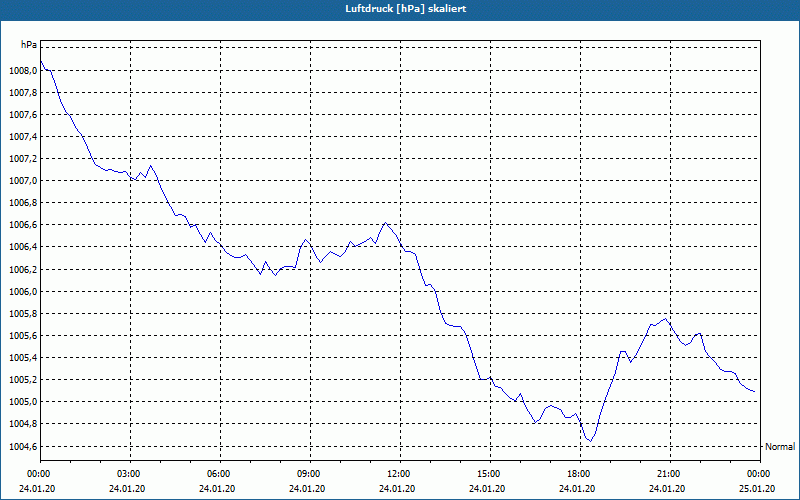Click the 21:00 time label
The height and width of the screenshot is (500, 800).
(x=670, y=474)
